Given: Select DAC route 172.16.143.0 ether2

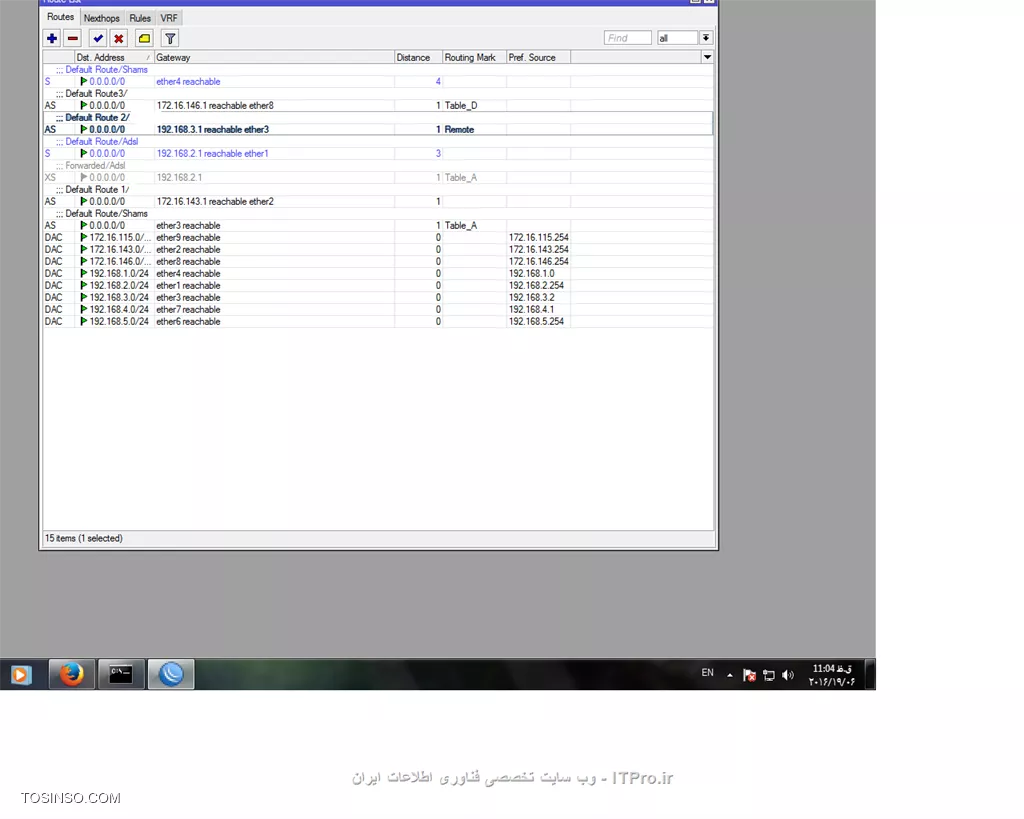Looking at the screenshot, I should pyautogui.click(x=377, y=249).
